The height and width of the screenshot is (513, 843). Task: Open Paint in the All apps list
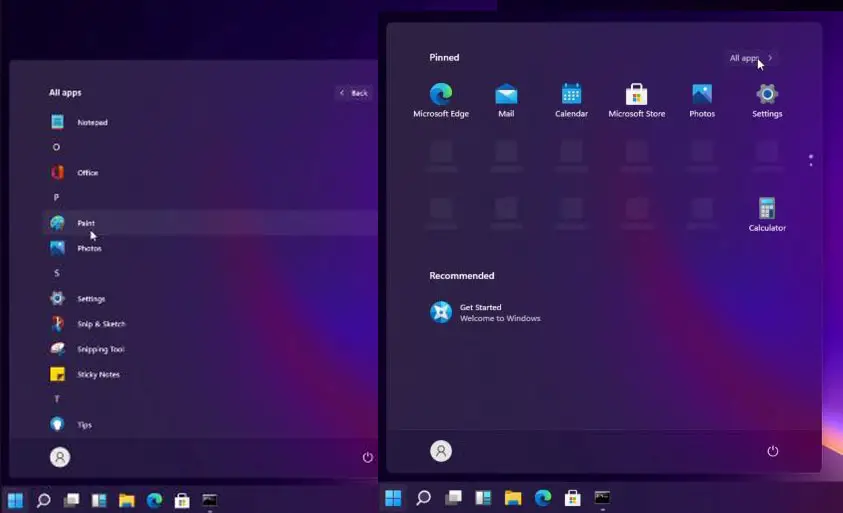tap(210, 223)
